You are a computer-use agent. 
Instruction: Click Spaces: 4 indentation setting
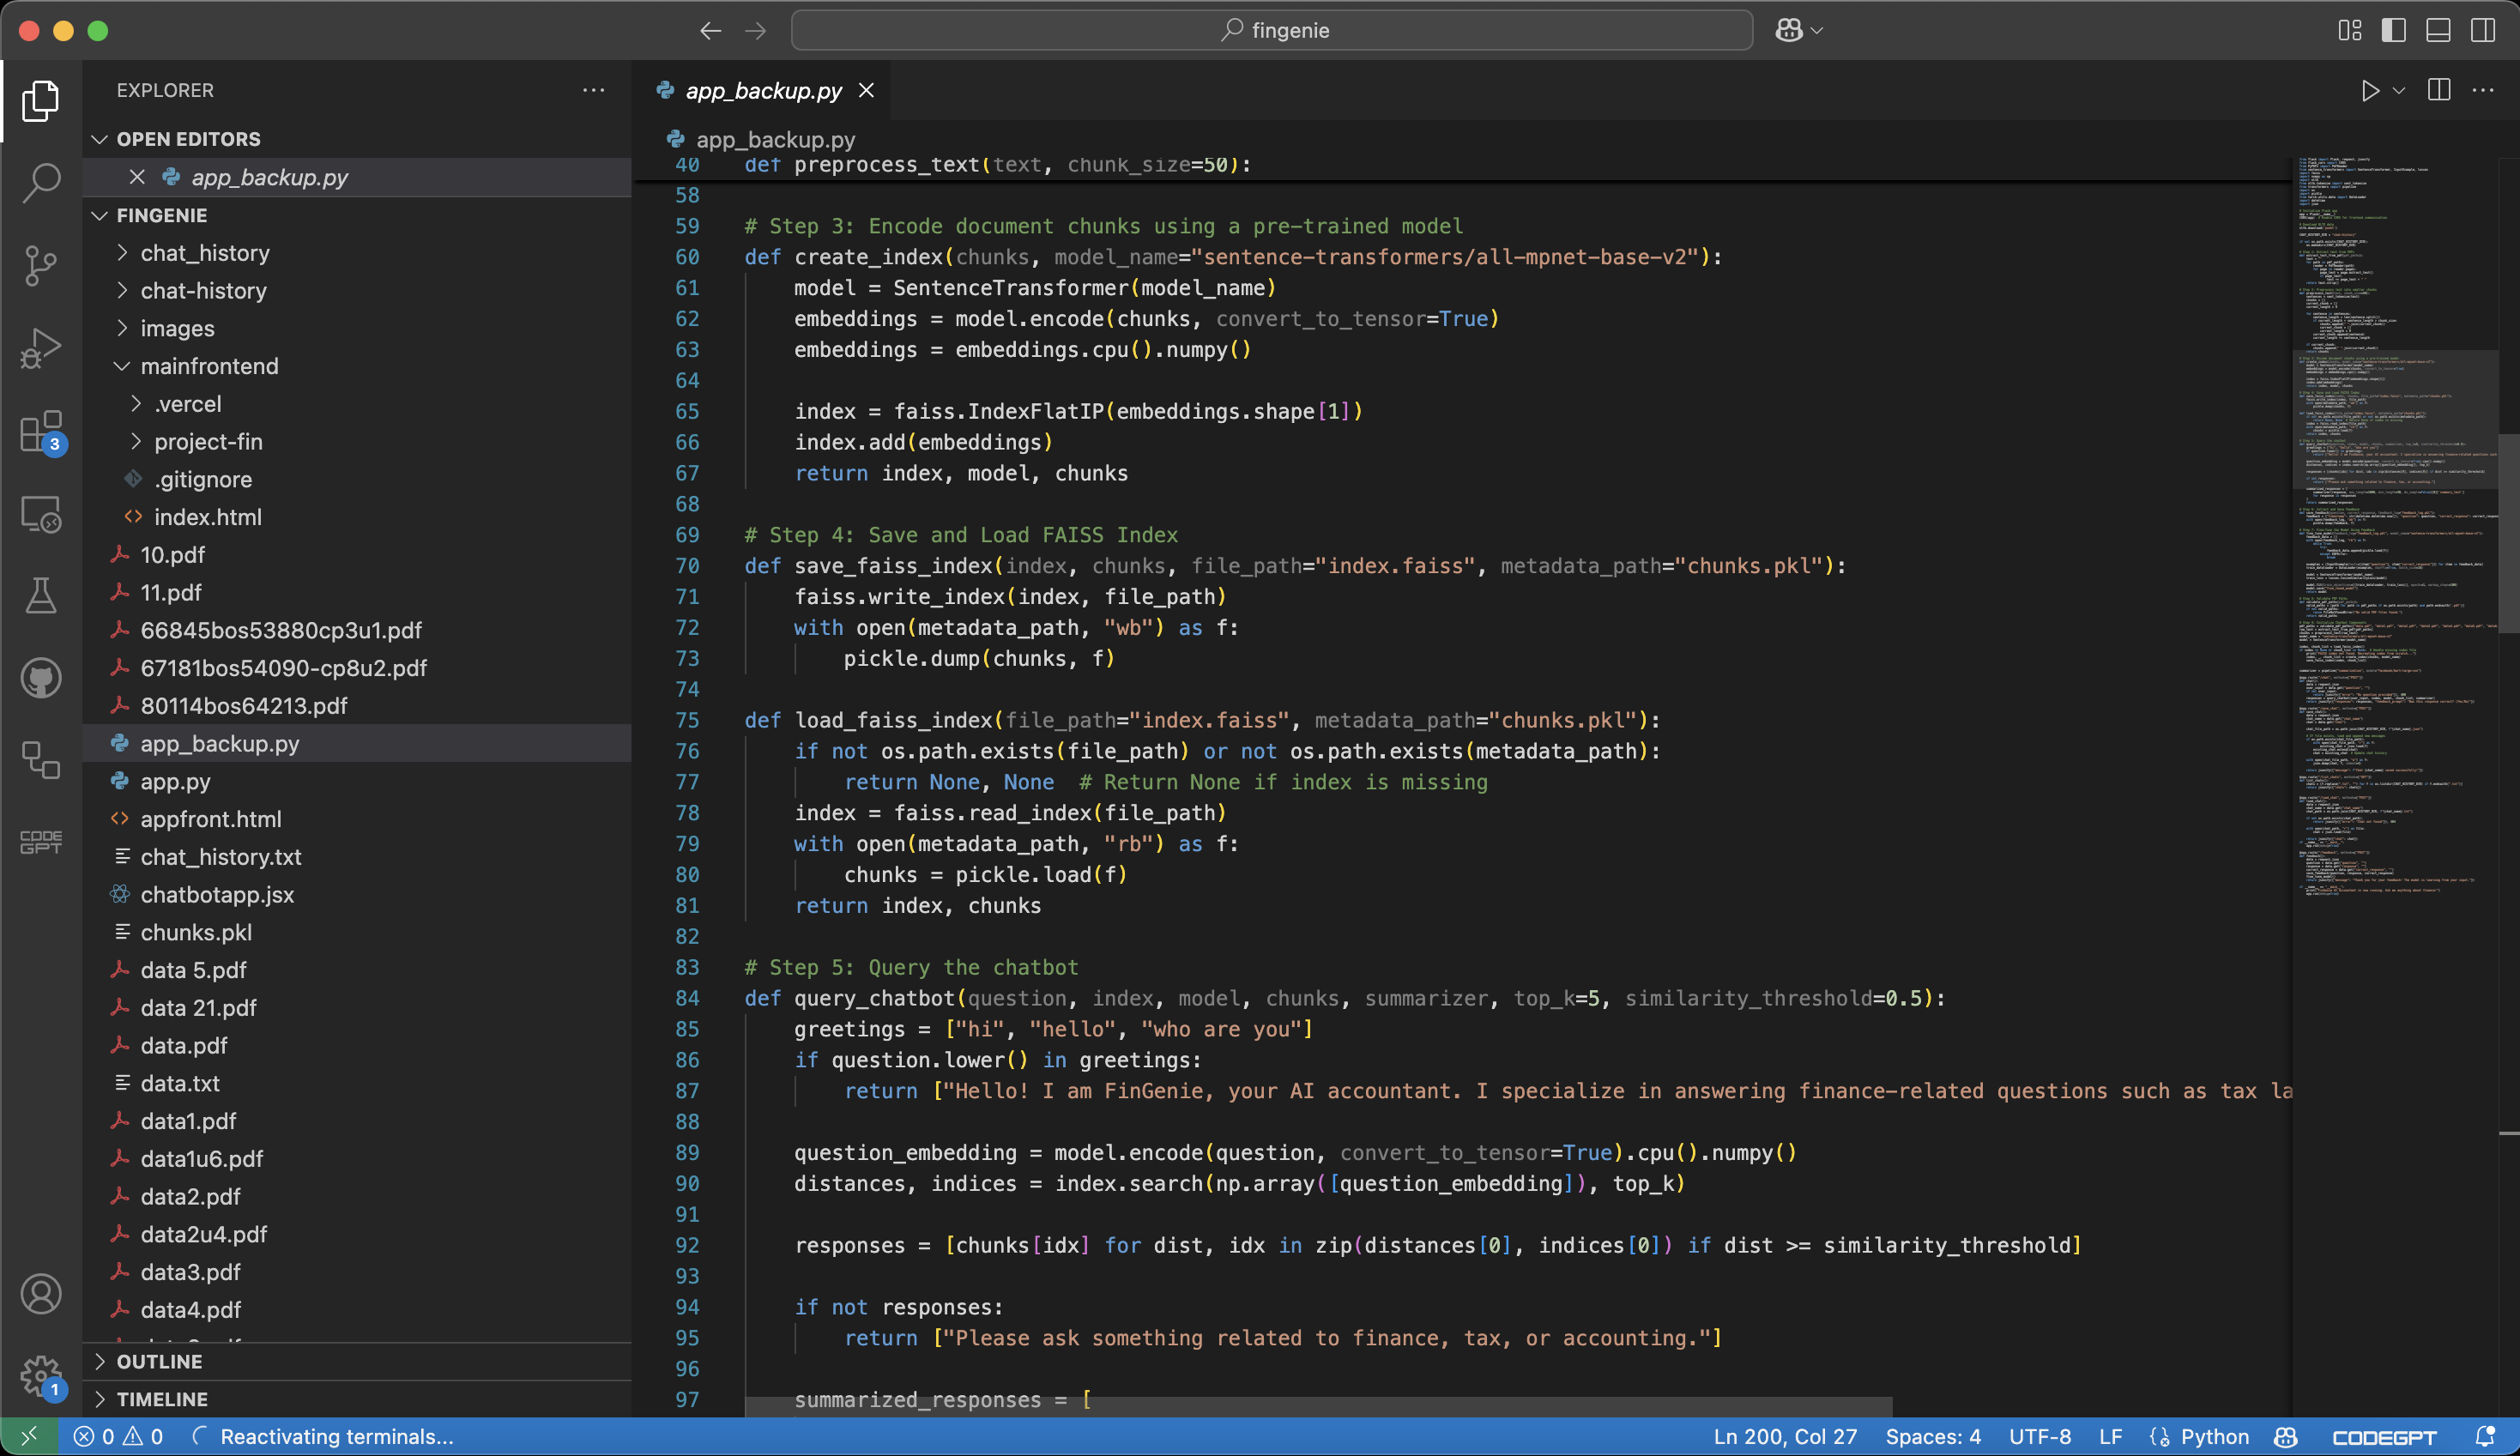coord(1932,1436)
